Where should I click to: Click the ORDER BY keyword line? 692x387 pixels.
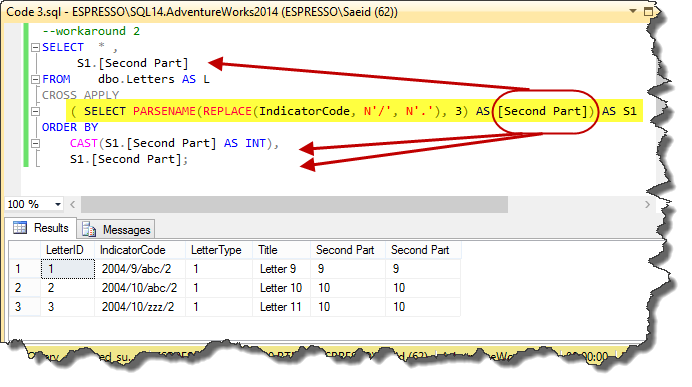[70, 128]
